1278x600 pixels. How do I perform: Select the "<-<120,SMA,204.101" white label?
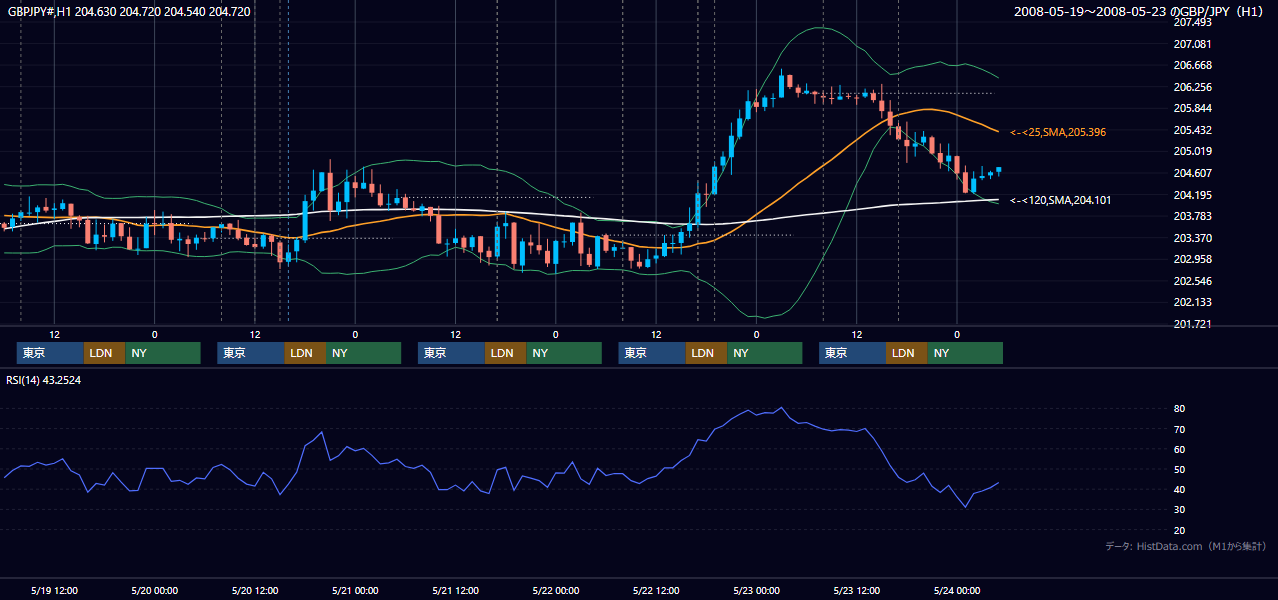1061,200
